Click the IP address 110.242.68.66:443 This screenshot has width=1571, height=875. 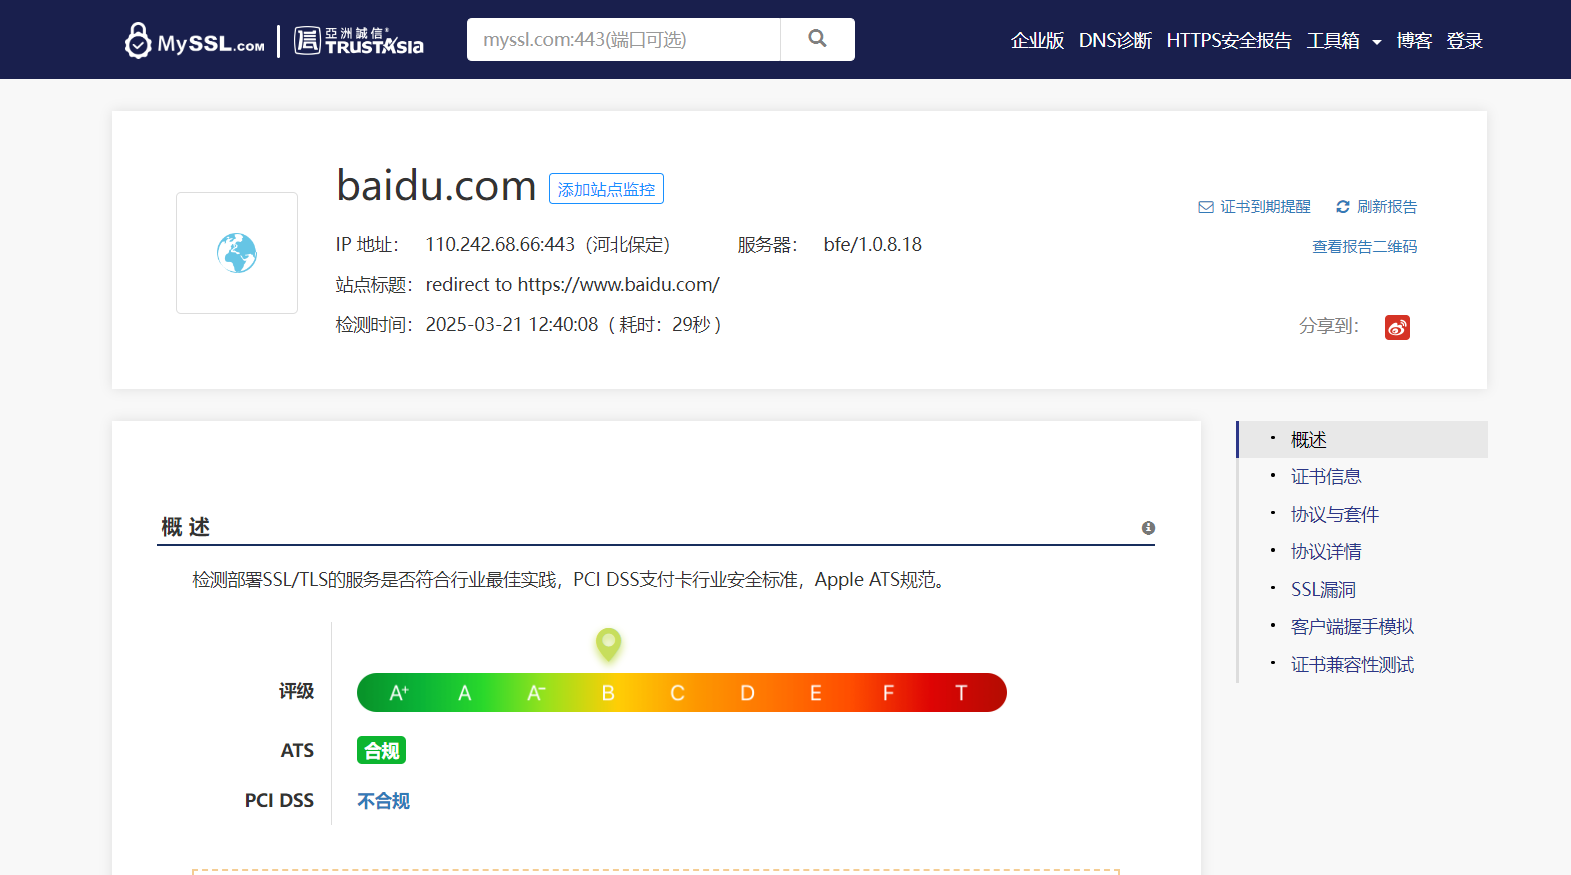tap(500, 245)
